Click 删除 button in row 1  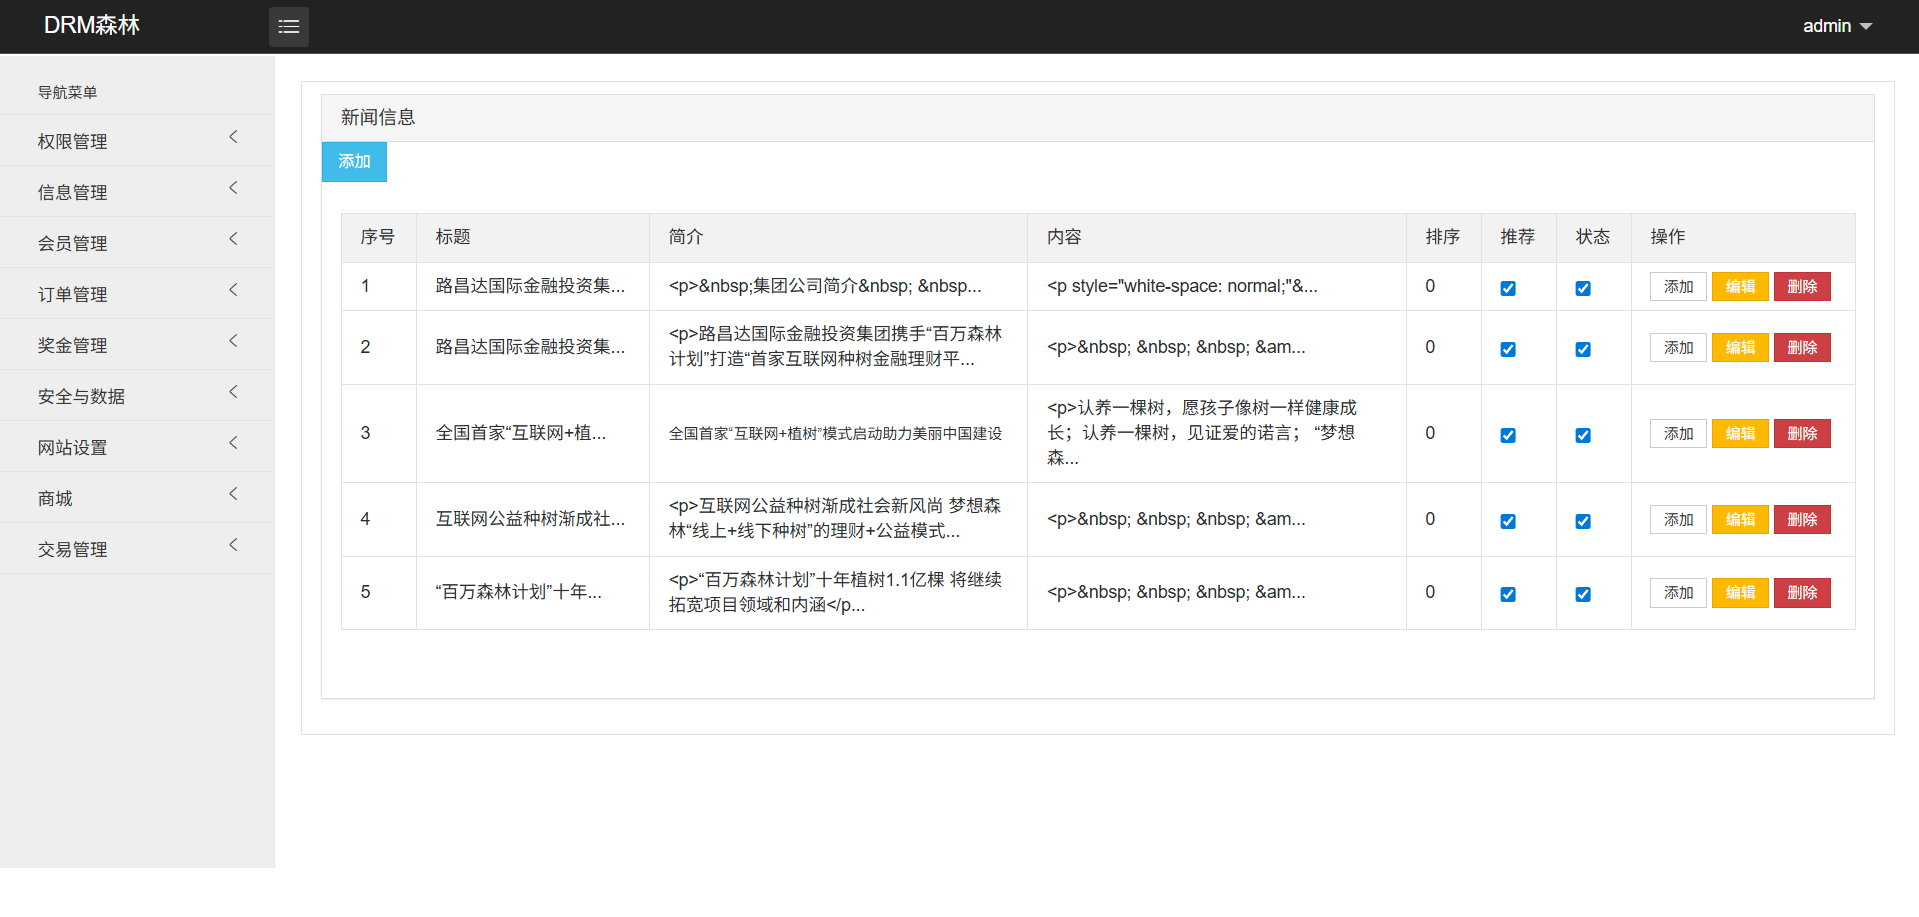[1802, 287]
